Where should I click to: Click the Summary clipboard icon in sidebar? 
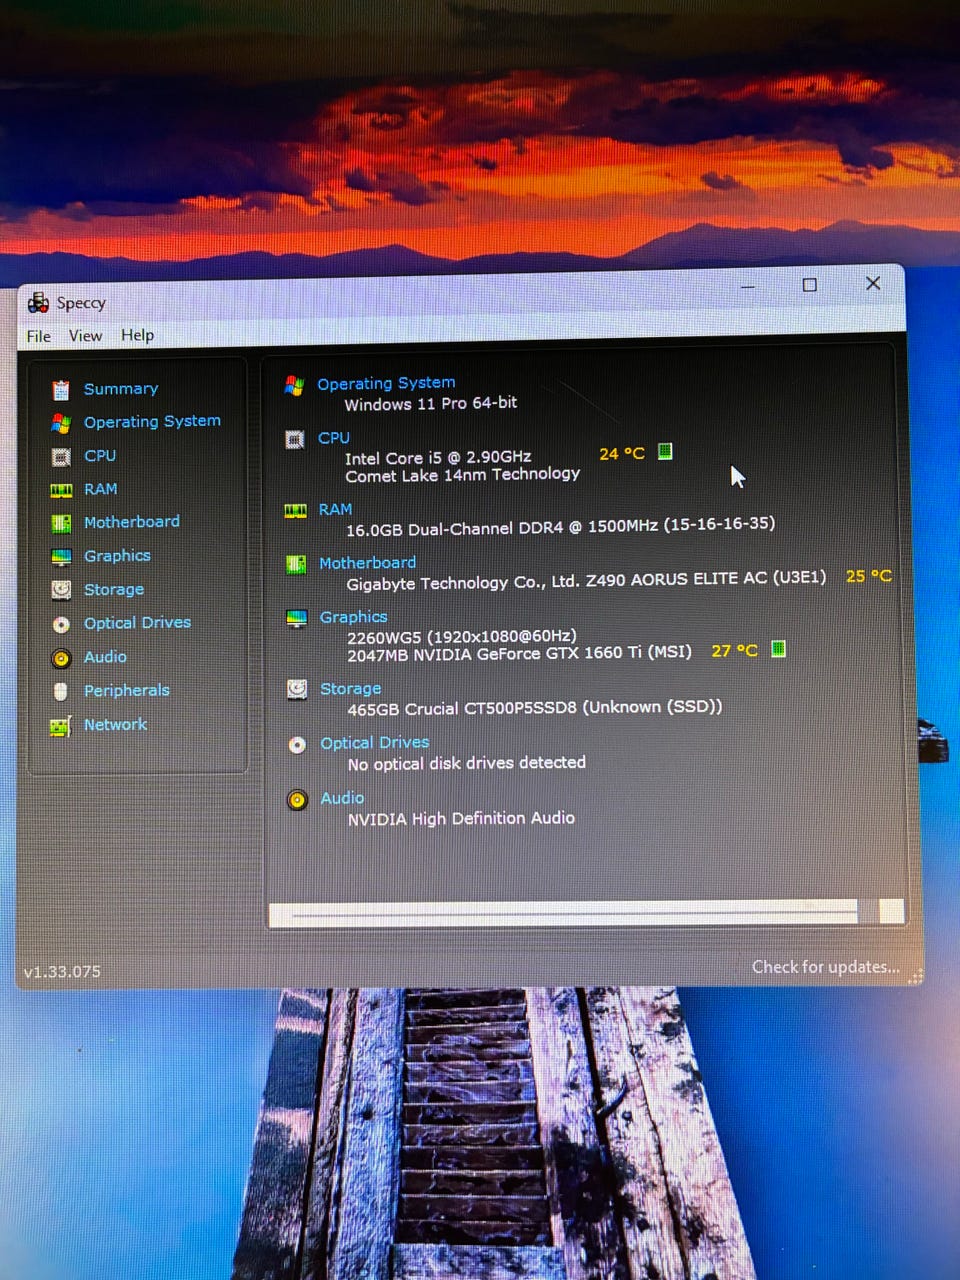61,389
